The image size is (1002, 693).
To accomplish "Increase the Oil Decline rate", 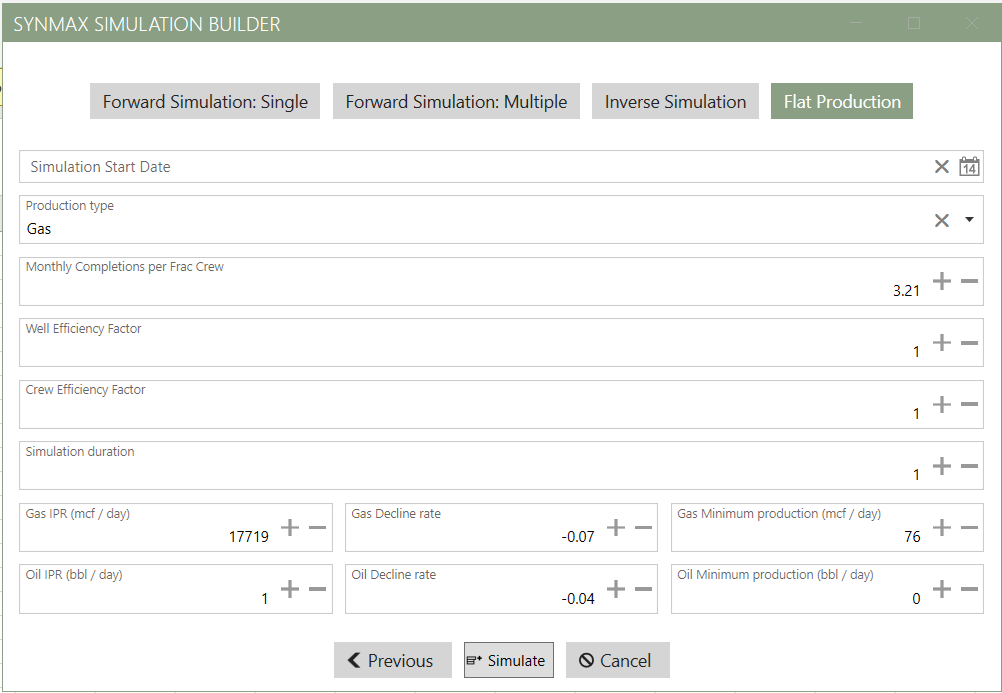I will pos(616,589).
